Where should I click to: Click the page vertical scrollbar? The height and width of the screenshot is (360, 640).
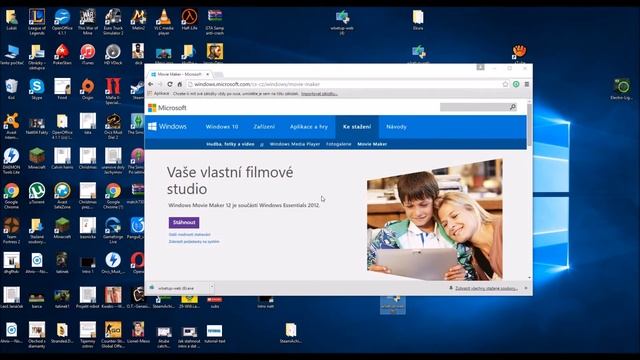[x=529, y=124]
